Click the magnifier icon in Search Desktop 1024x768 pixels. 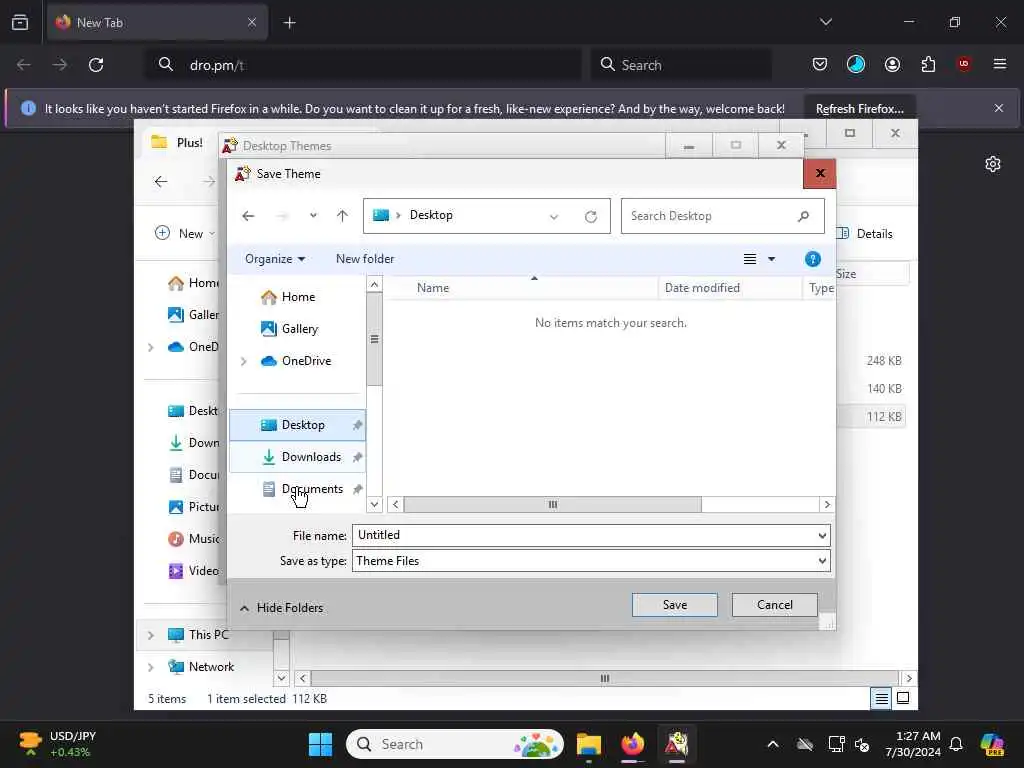click(x=803, y=216)
